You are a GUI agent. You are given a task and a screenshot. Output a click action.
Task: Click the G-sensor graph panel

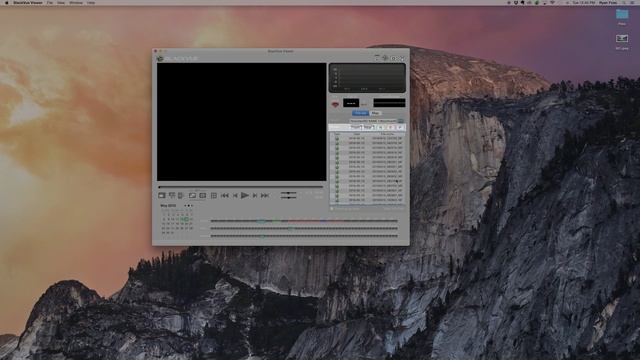click(x=367, y=78)
